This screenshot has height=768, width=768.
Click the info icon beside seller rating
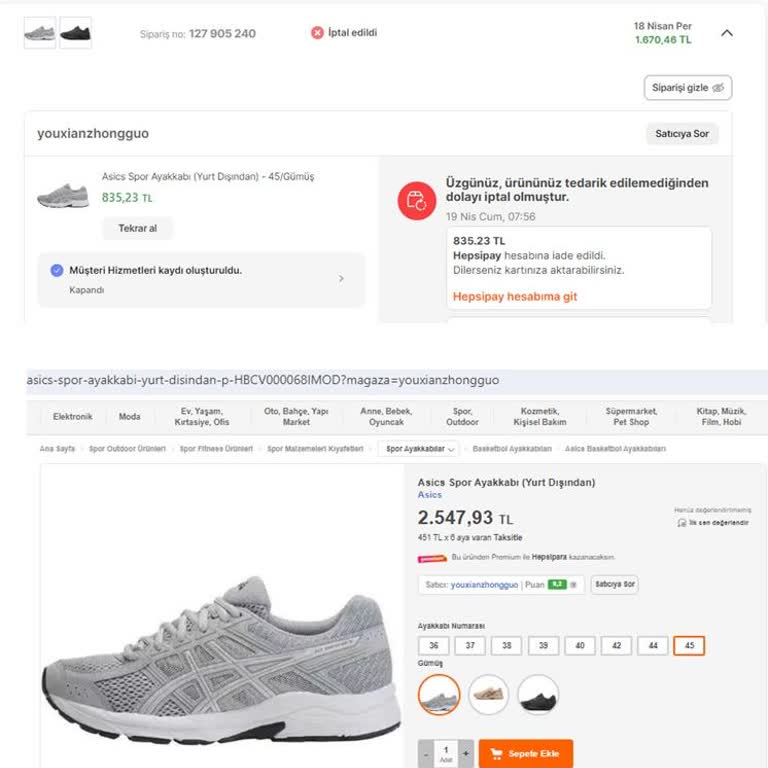point(574,585)
